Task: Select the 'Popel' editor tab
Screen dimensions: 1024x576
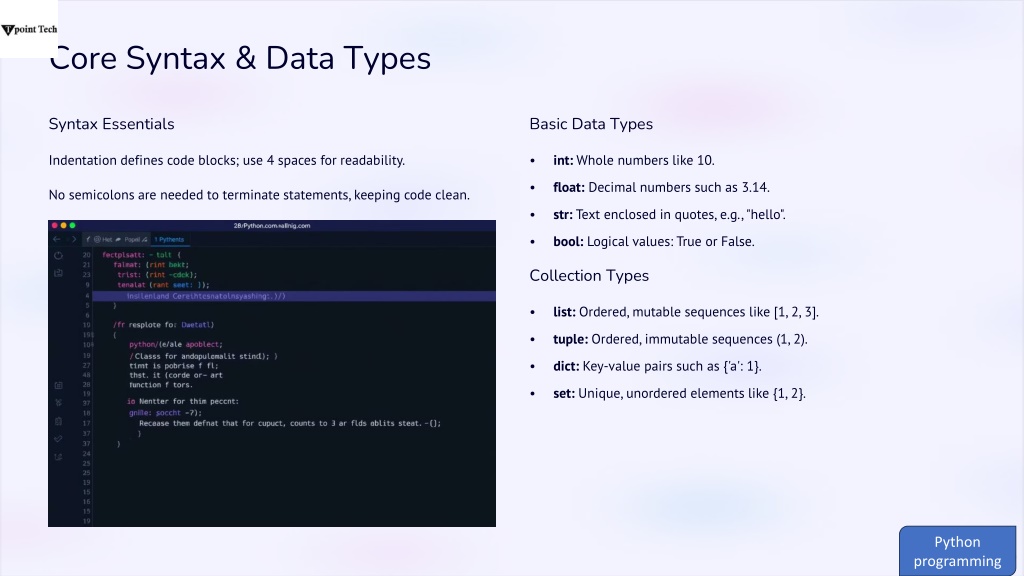Action: (x=131, y=240)
